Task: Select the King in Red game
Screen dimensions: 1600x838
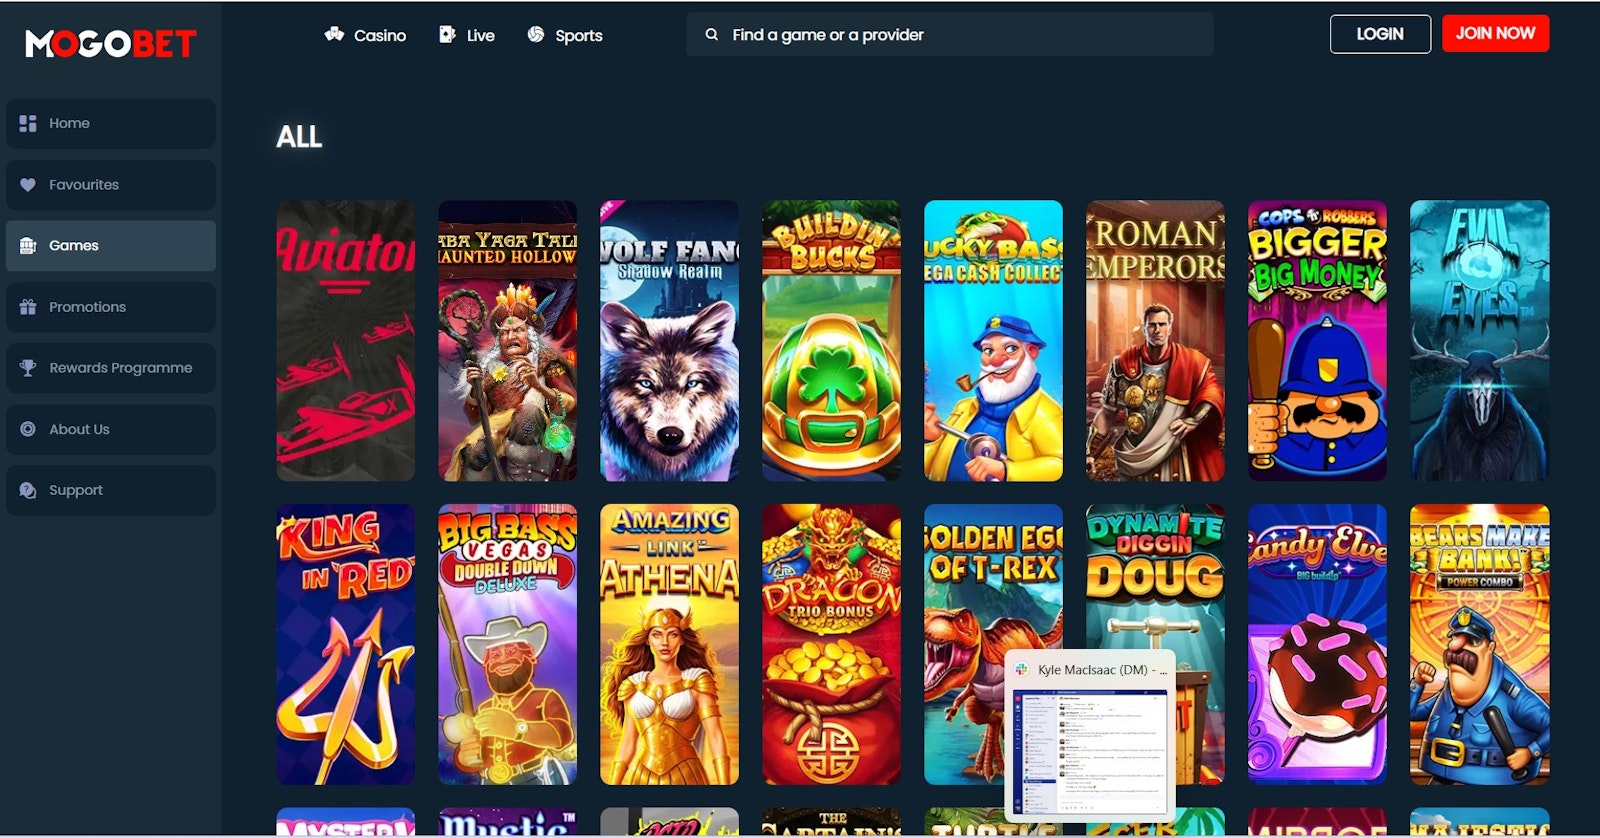Action: coord(345,644)
